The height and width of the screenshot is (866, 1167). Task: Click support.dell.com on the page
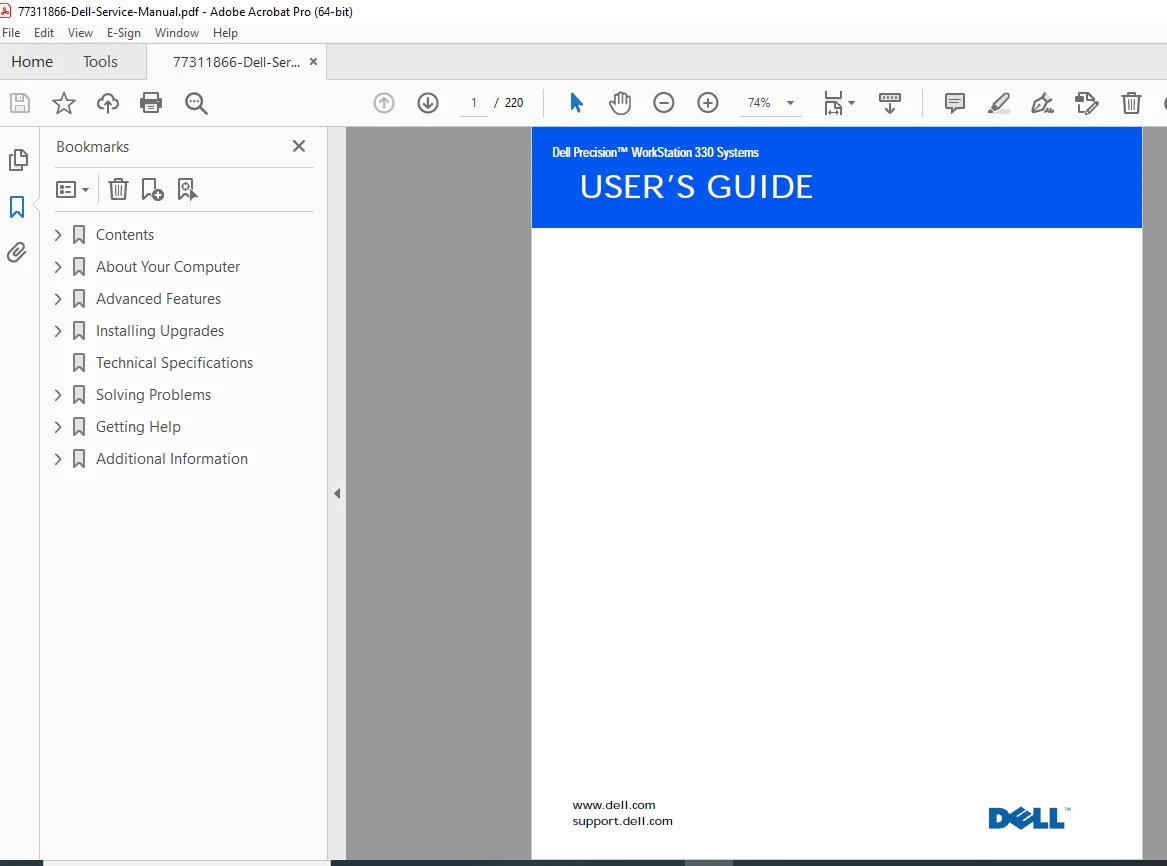(622, 821)
